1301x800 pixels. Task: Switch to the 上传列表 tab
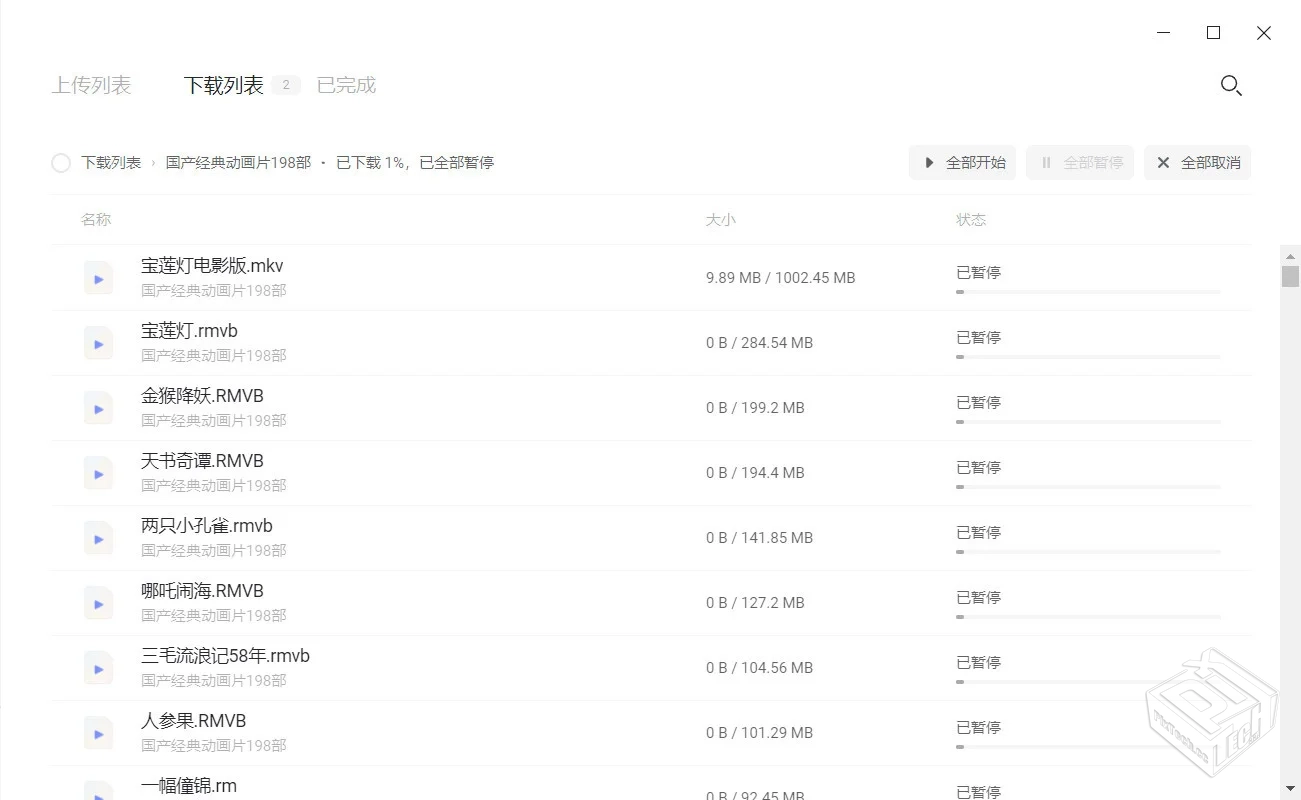pyautogui.click(x=91, y=85)
